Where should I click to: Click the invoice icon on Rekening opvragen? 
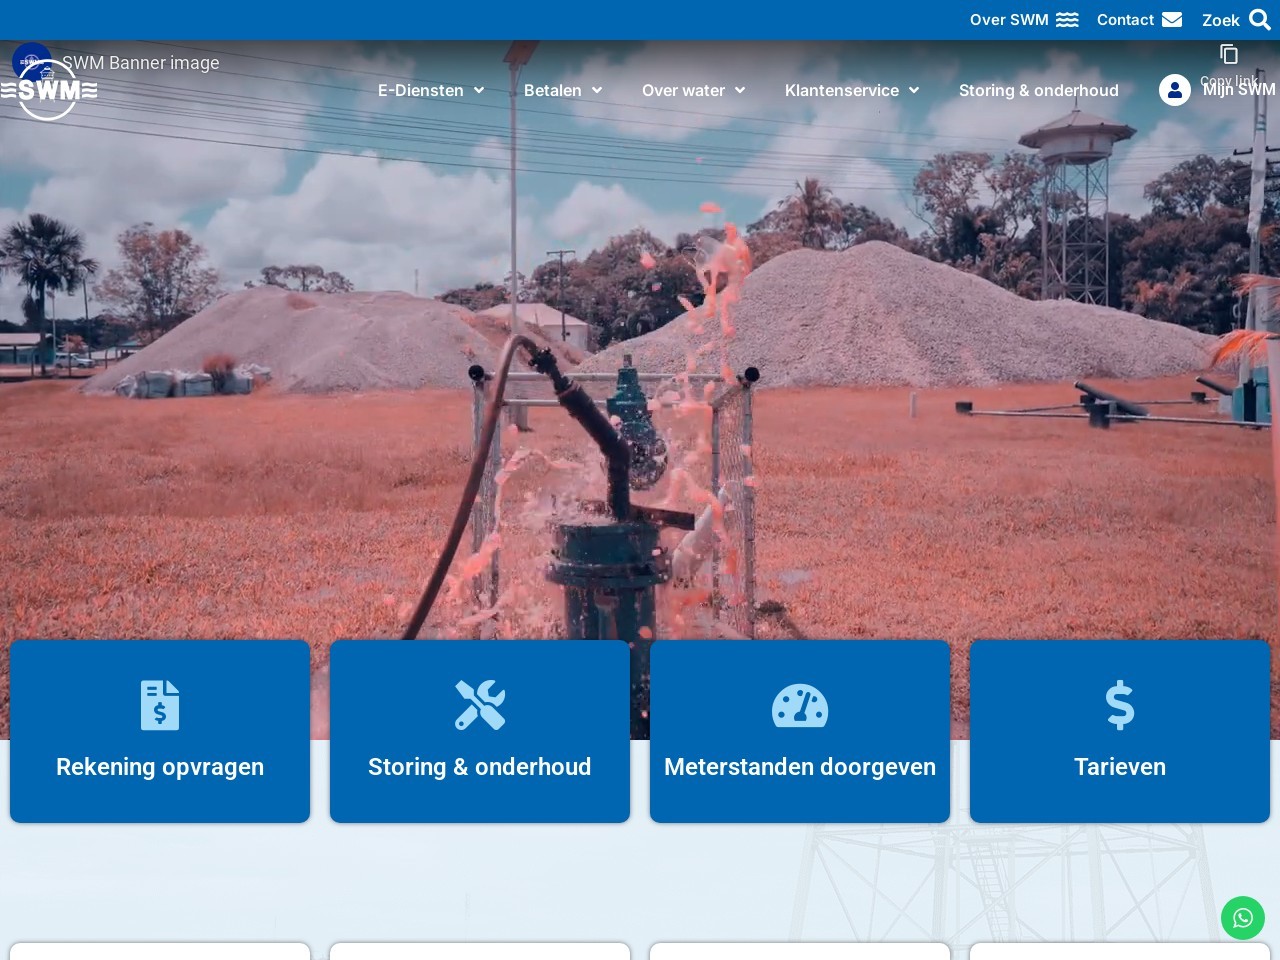click(160, 705)
